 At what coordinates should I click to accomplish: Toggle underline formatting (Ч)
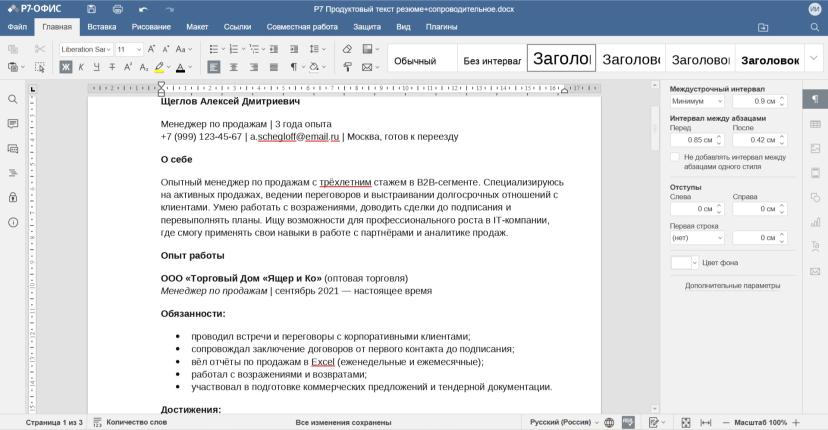(96, 67)
